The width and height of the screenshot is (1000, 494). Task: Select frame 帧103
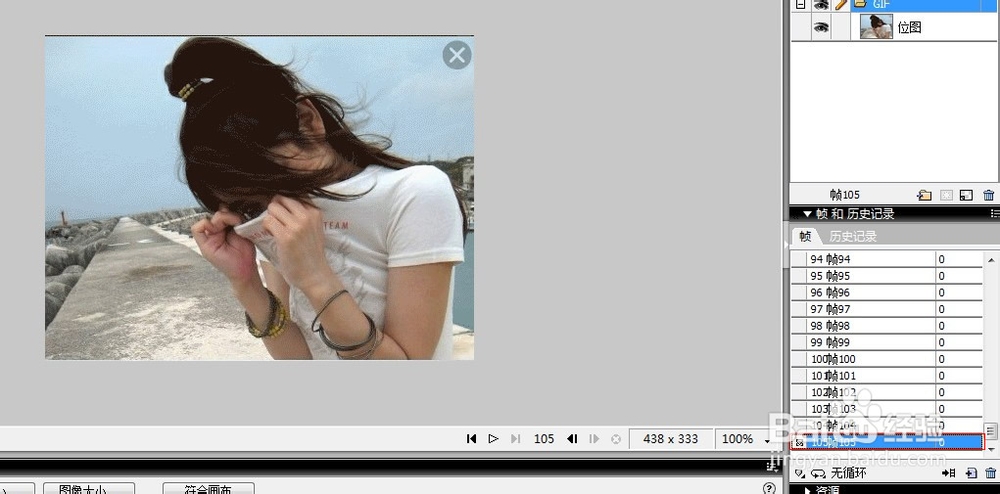(x=886, y=409)
